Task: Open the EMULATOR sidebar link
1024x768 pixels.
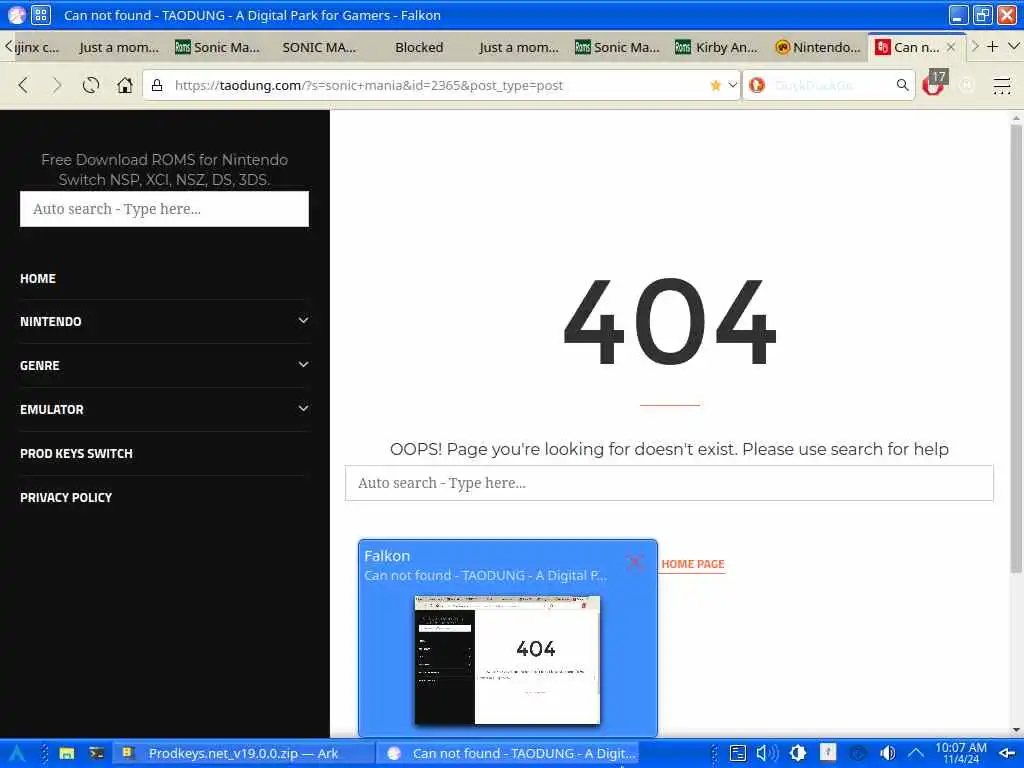Action: [52, 409]
